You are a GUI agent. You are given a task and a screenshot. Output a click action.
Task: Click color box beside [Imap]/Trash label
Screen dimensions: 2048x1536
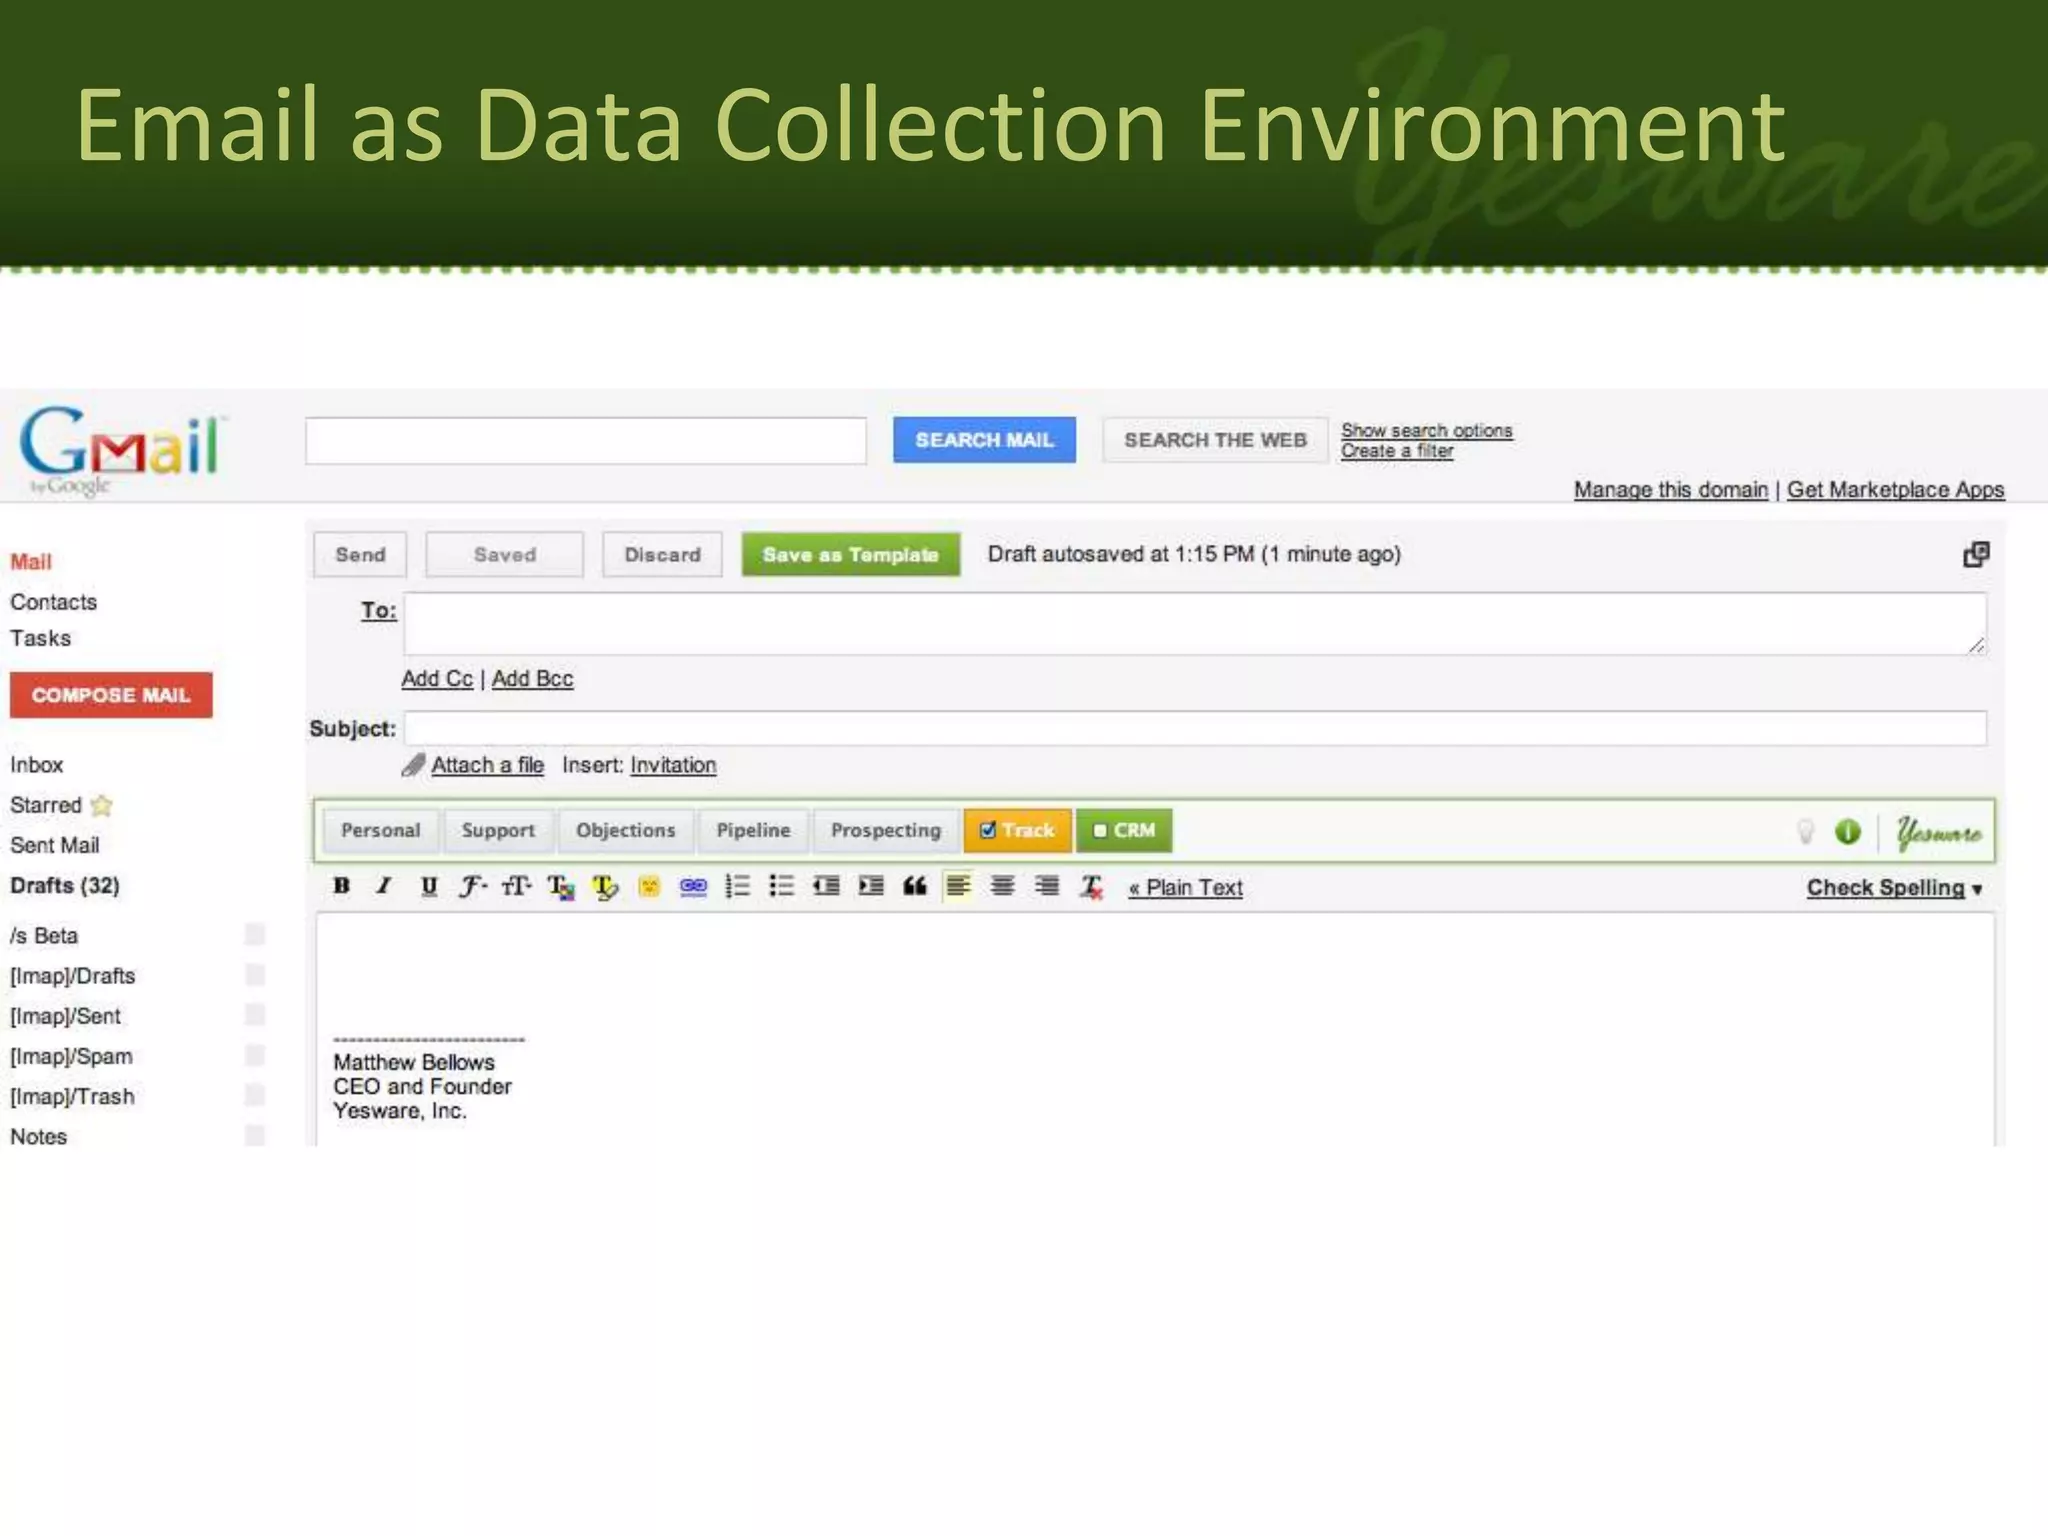point(255,1096)
